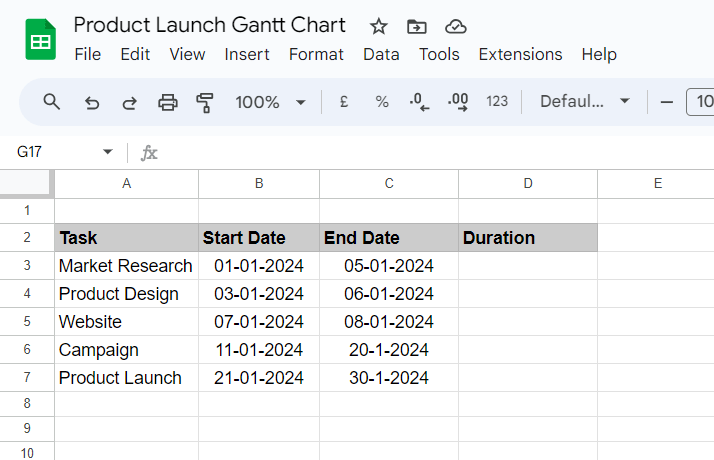Click the Google Sheets home logo

(x=40, y=40)
